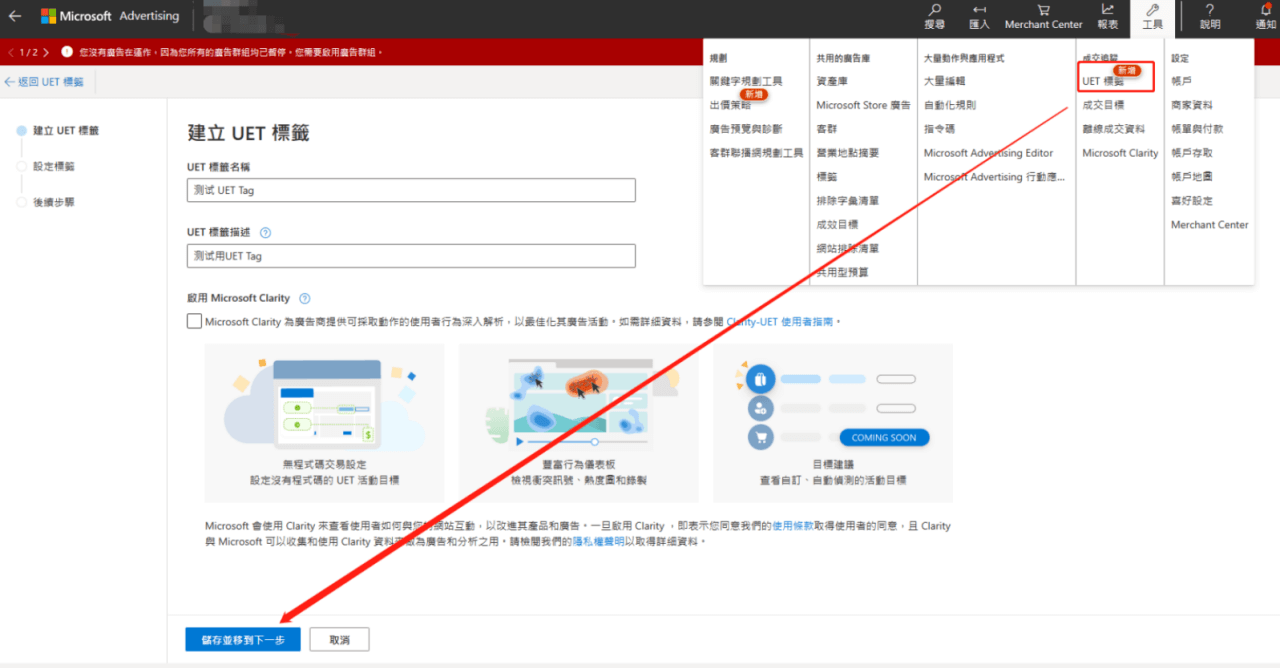
Task: Select 喜好設定 menu entry
Action: click(1192, 201)
